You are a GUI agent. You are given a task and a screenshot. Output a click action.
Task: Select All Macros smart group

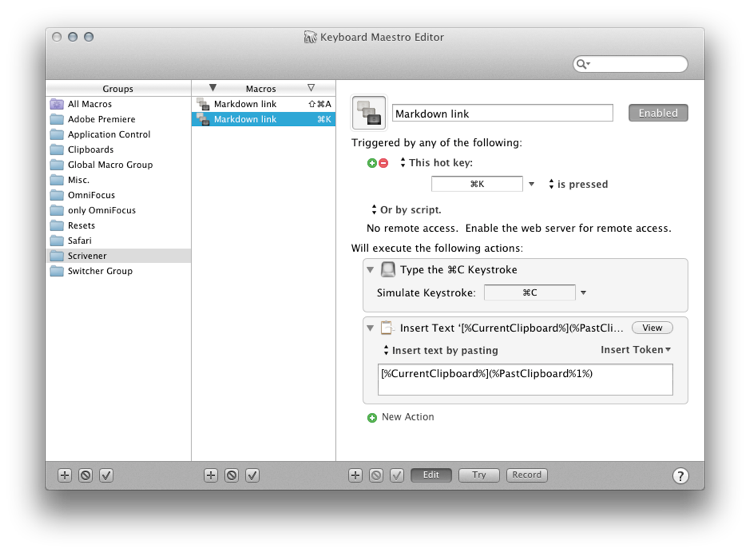(119, 104)
